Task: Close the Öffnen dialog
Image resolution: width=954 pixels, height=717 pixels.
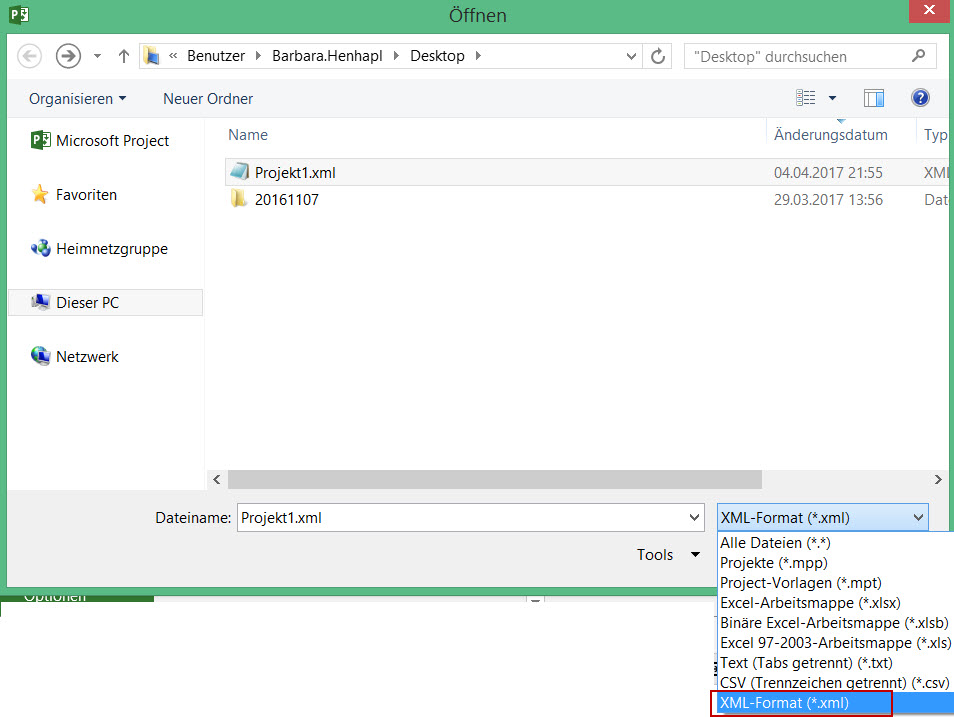Action: pos(929,10)
